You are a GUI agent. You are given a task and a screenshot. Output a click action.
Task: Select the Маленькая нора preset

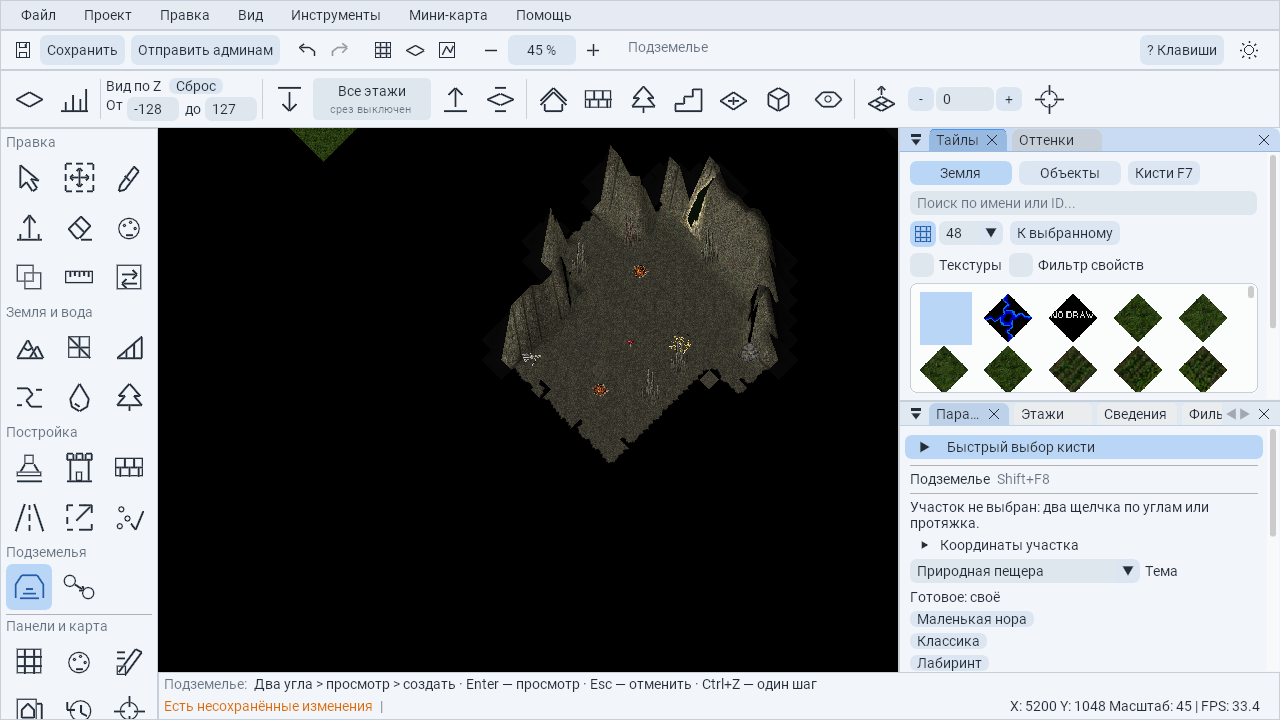972,619
